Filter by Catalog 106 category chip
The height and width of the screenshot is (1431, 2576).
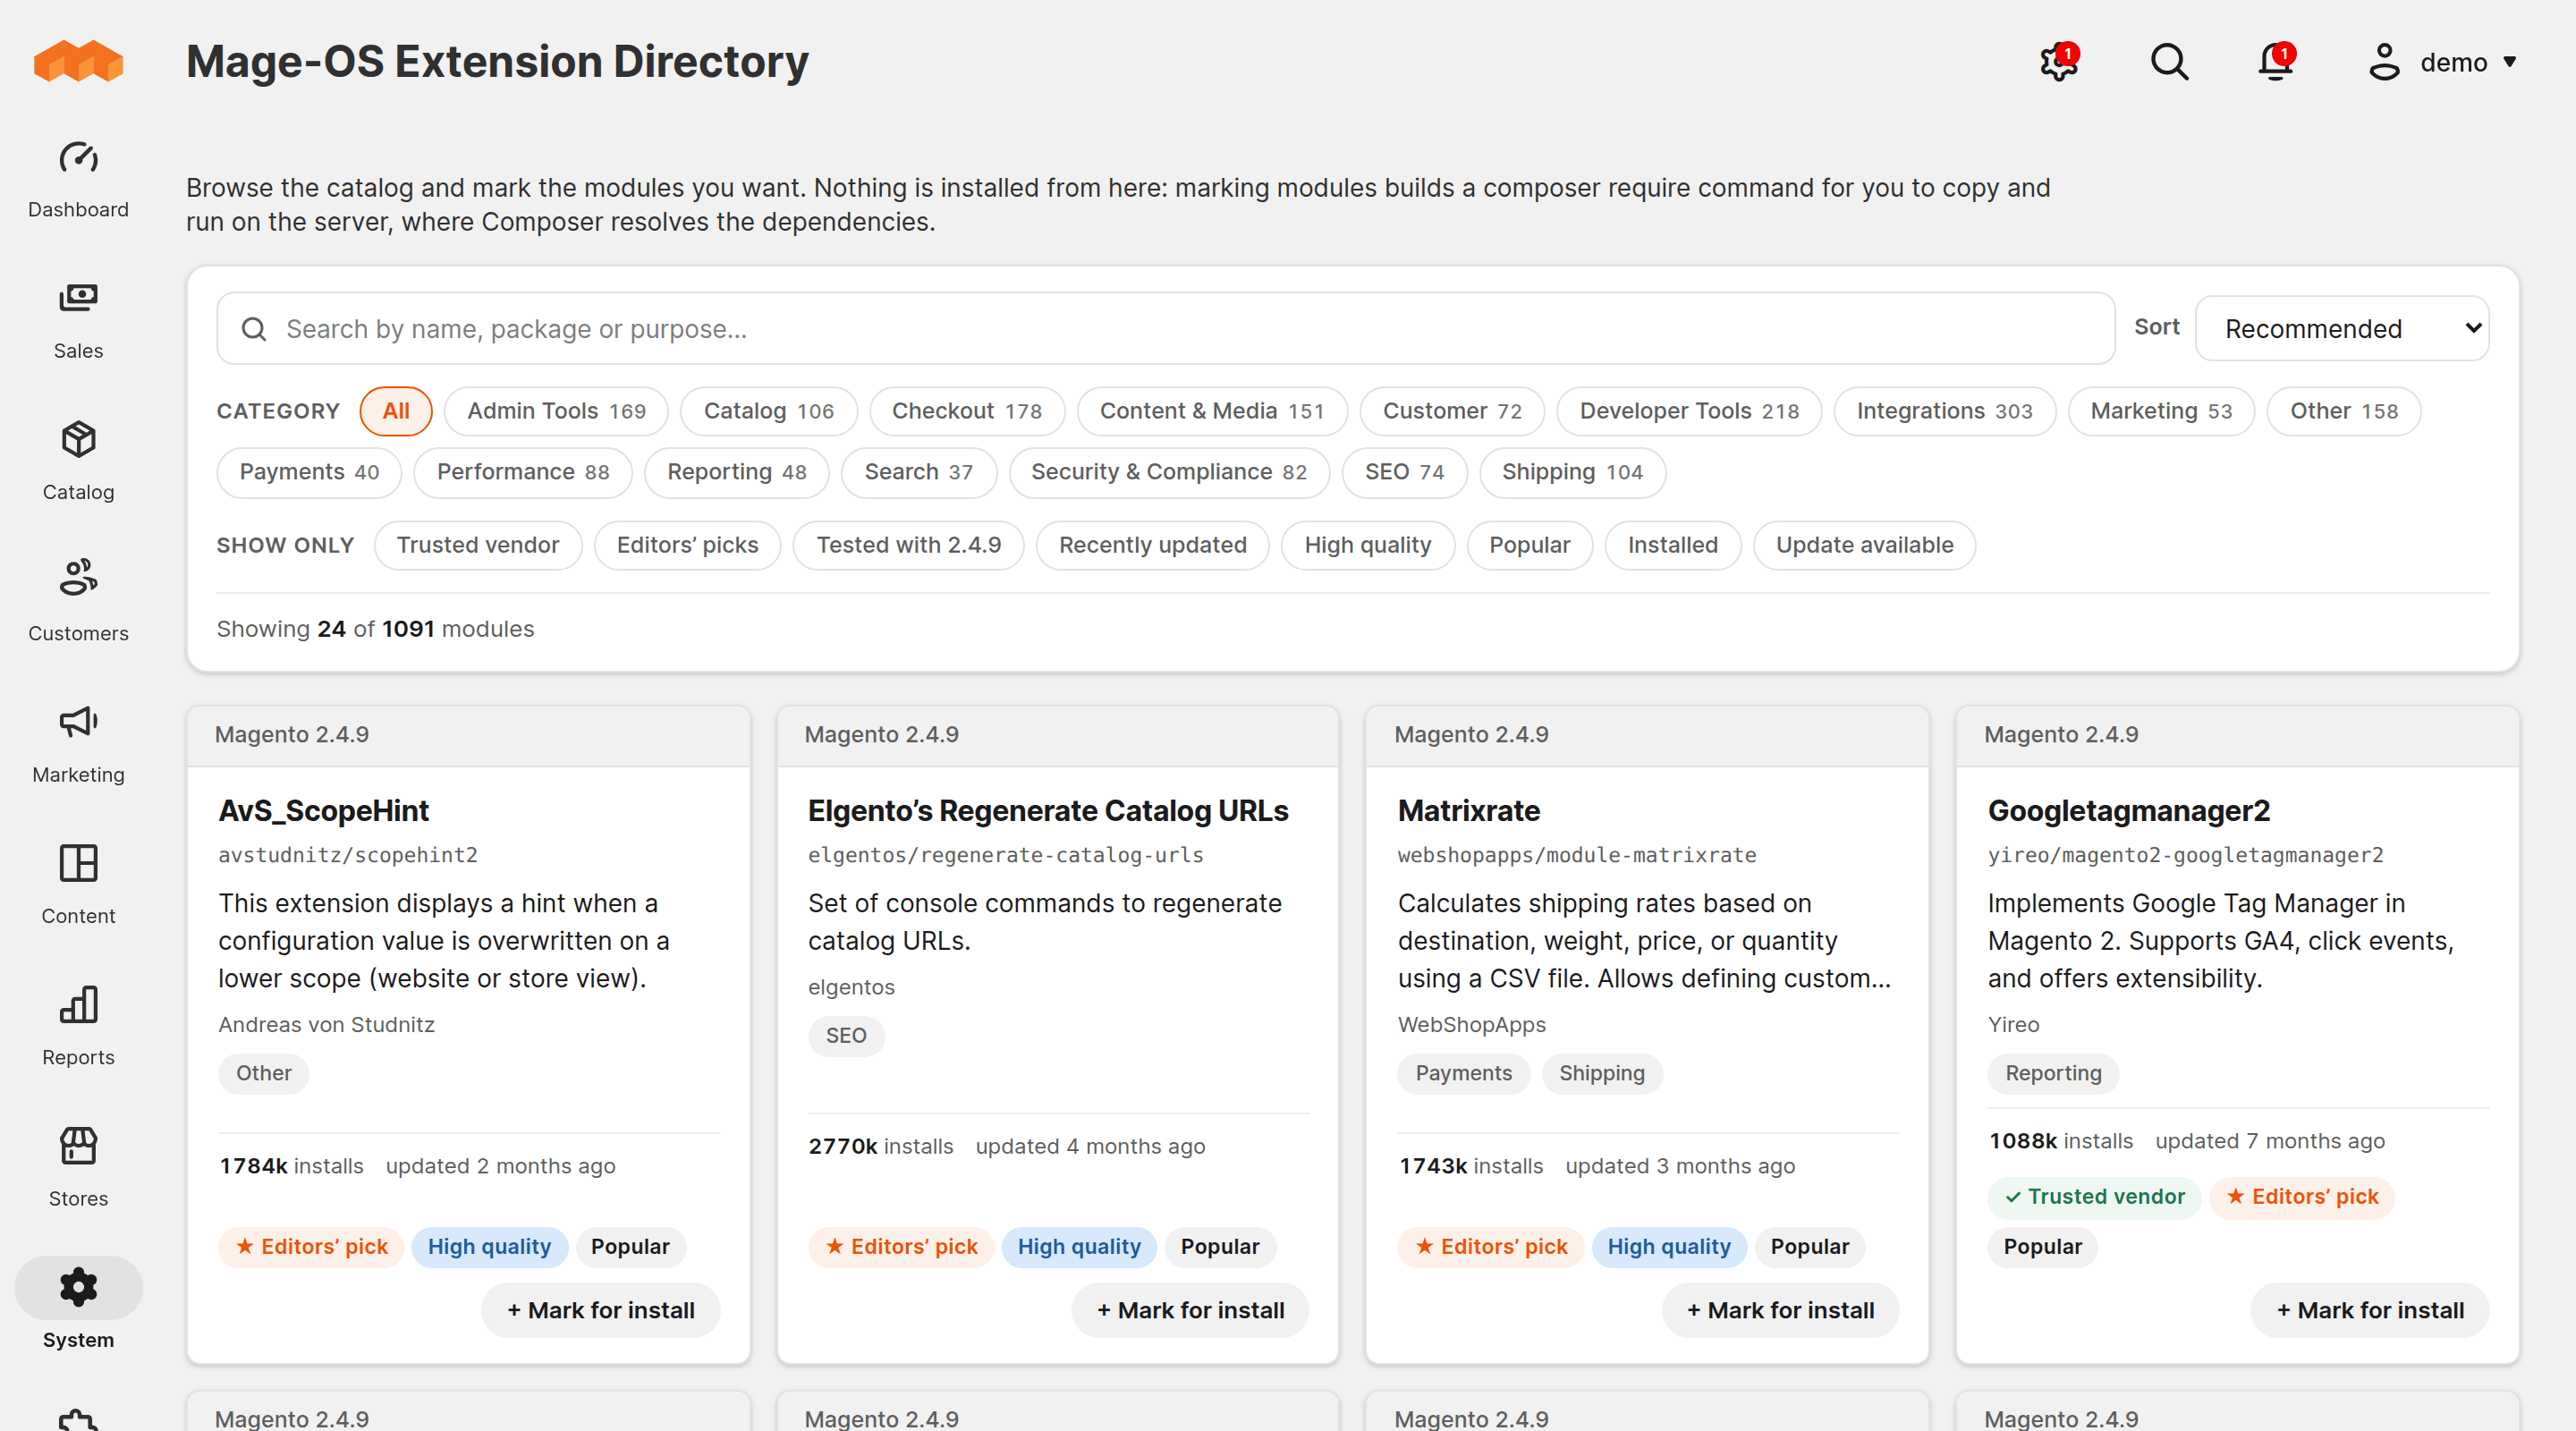(x=768, y=411)
